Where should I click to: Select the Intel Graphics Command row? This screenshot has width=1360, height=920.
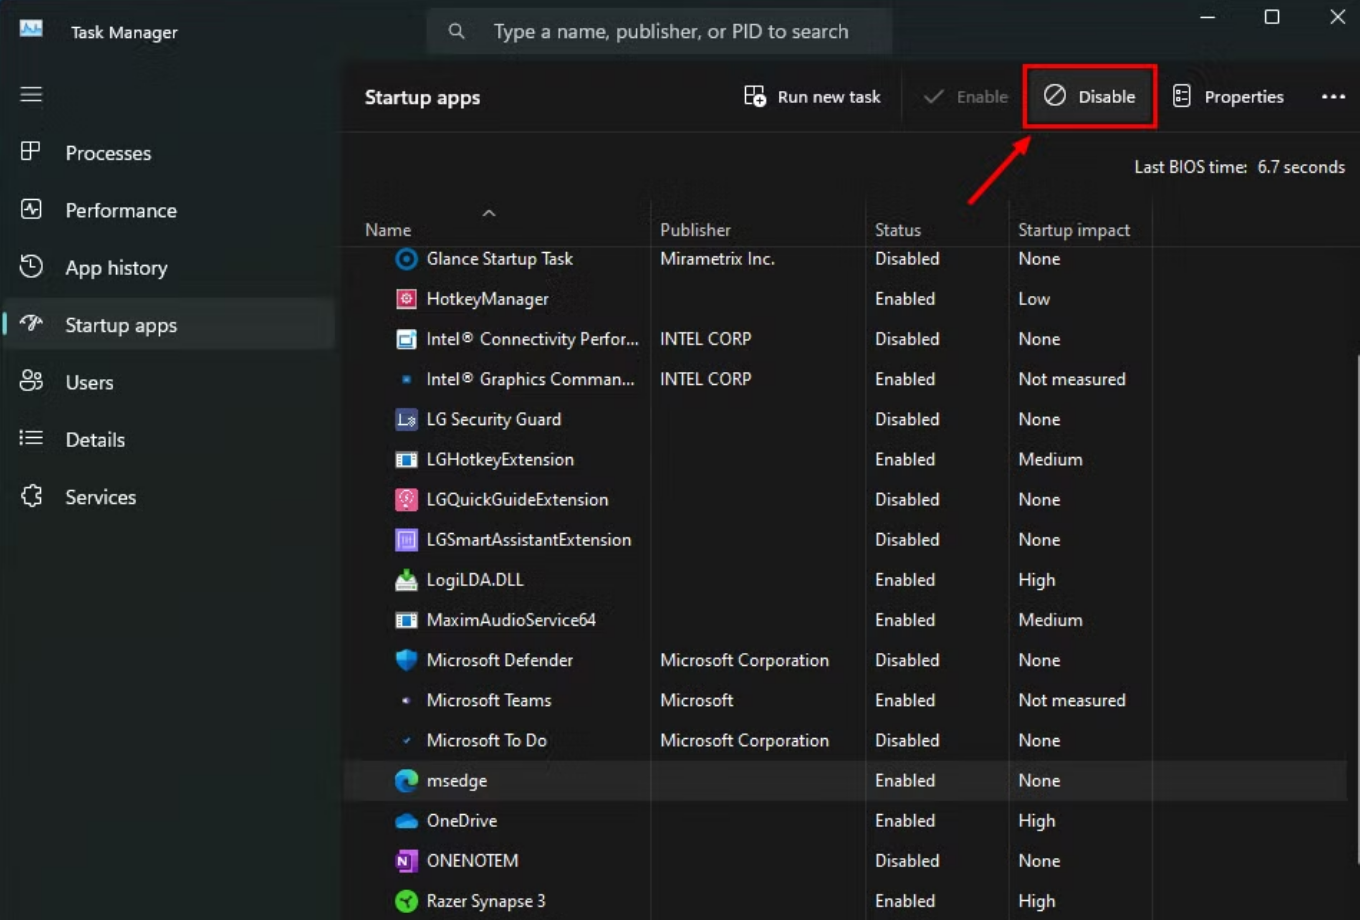(x=845, y=379)
